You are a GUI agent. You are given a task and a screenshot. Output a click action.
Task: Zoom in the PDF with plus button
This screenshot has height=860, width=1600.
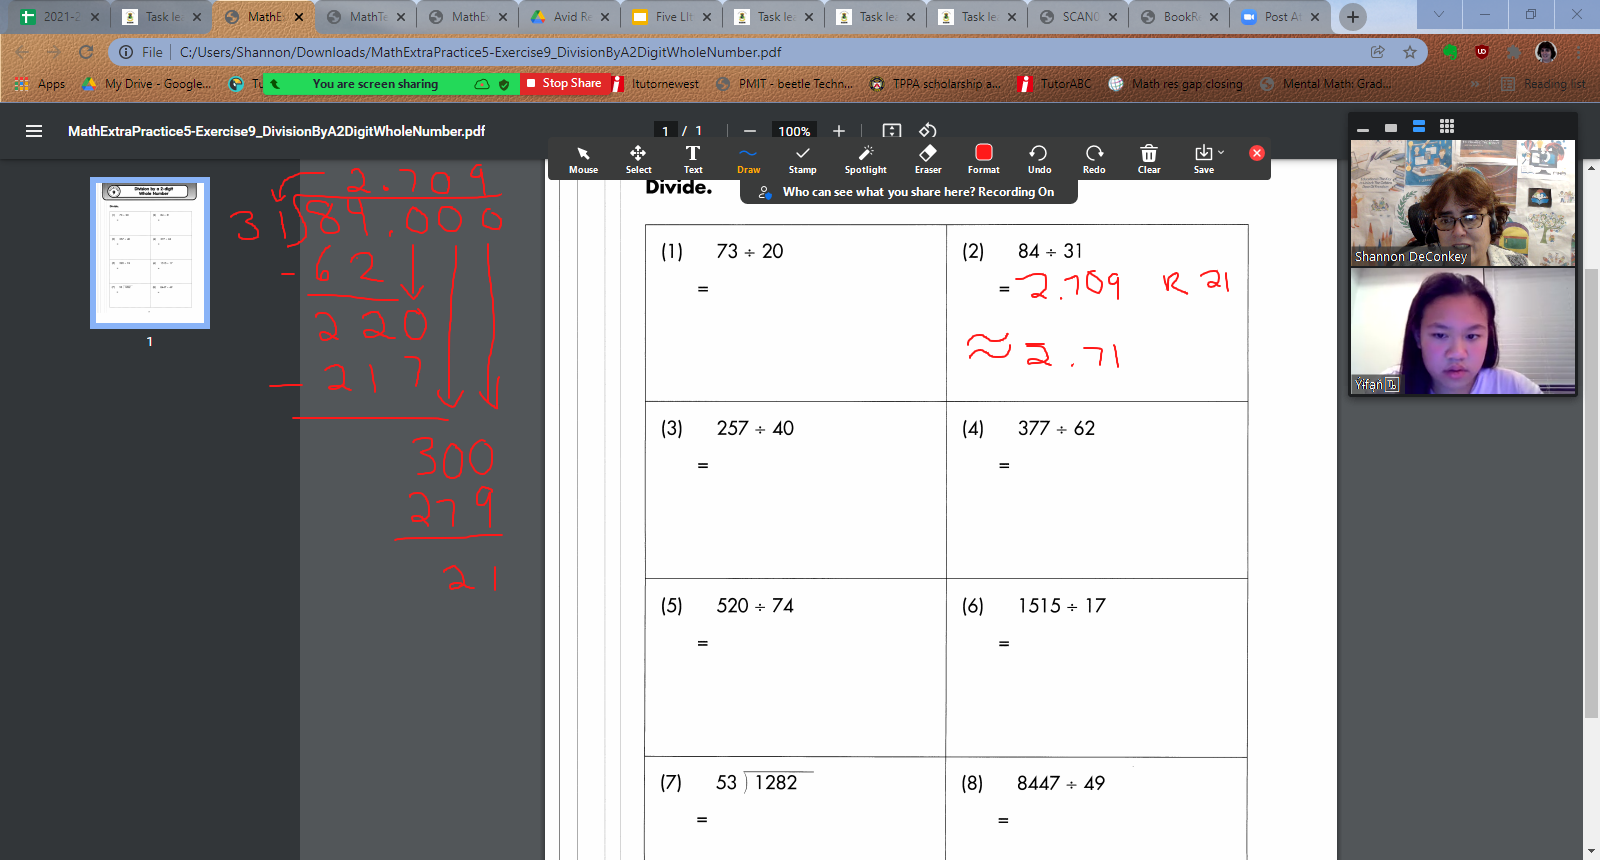(839, 131)
